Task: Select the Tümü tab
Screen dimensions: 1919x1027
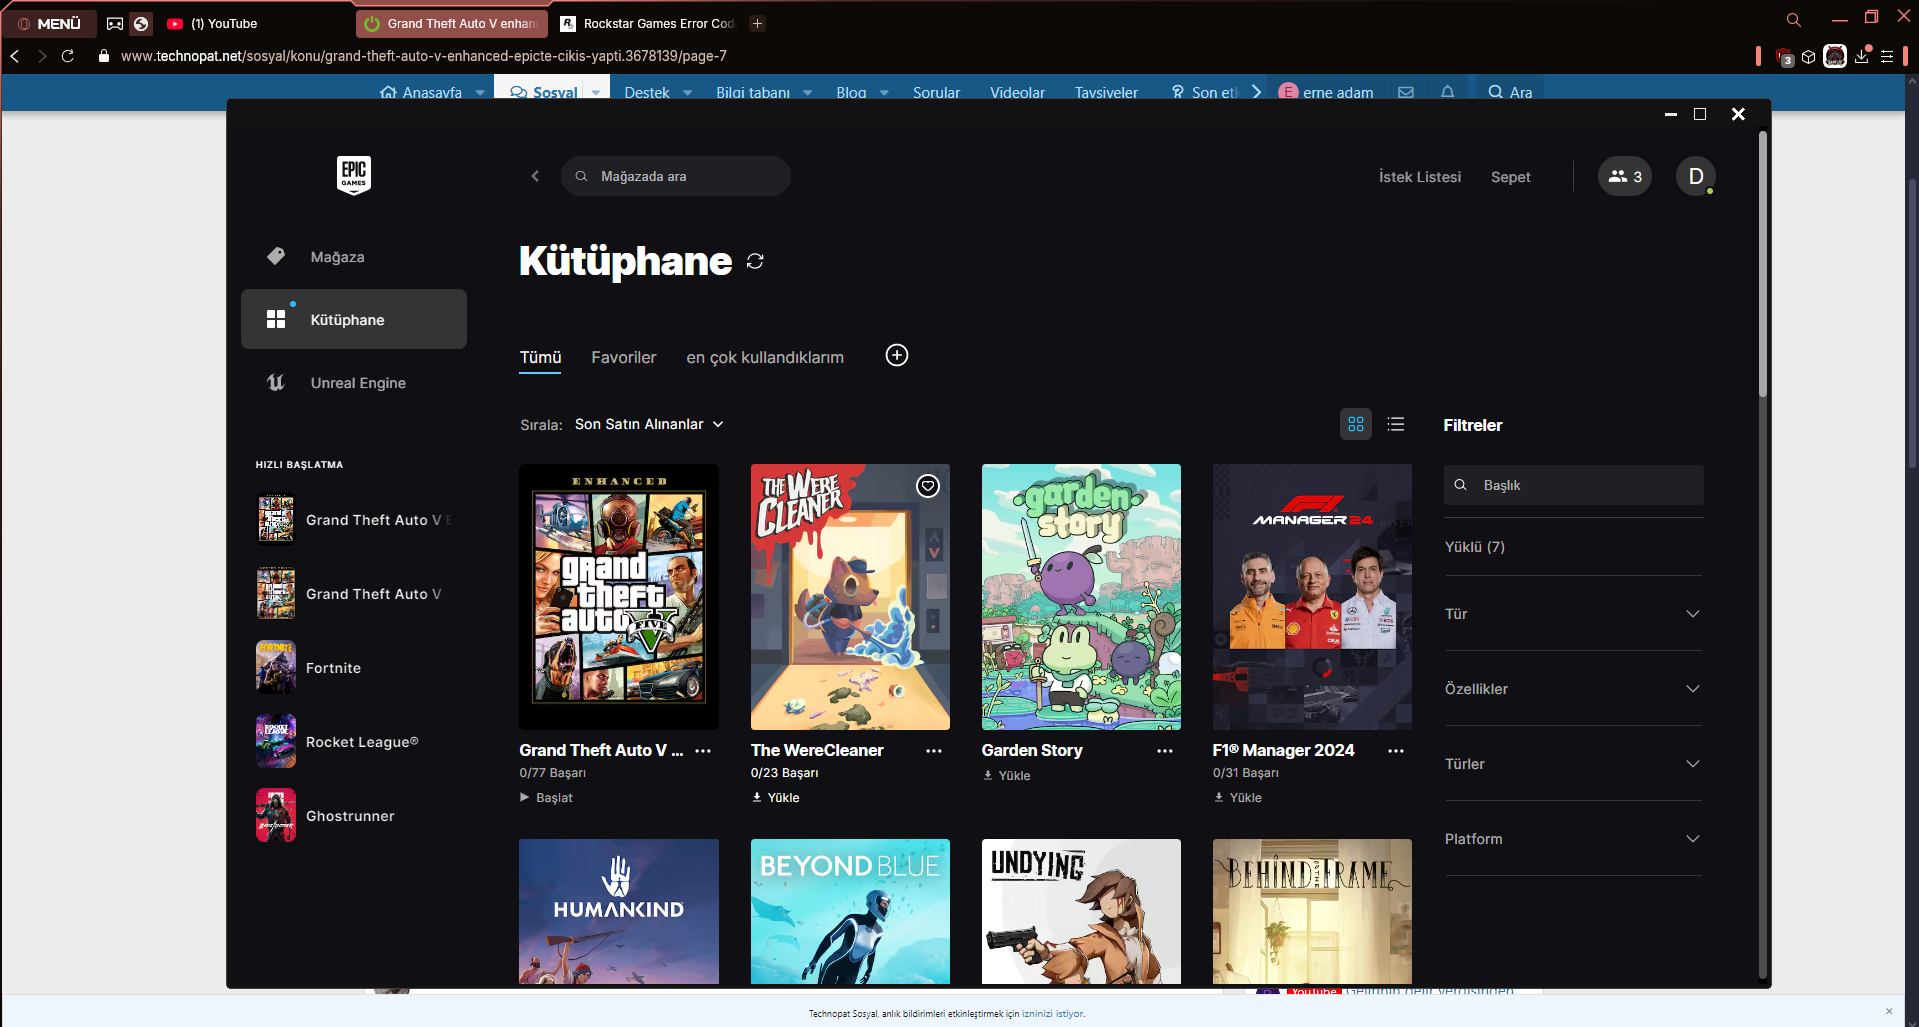Action: (540, 357)
